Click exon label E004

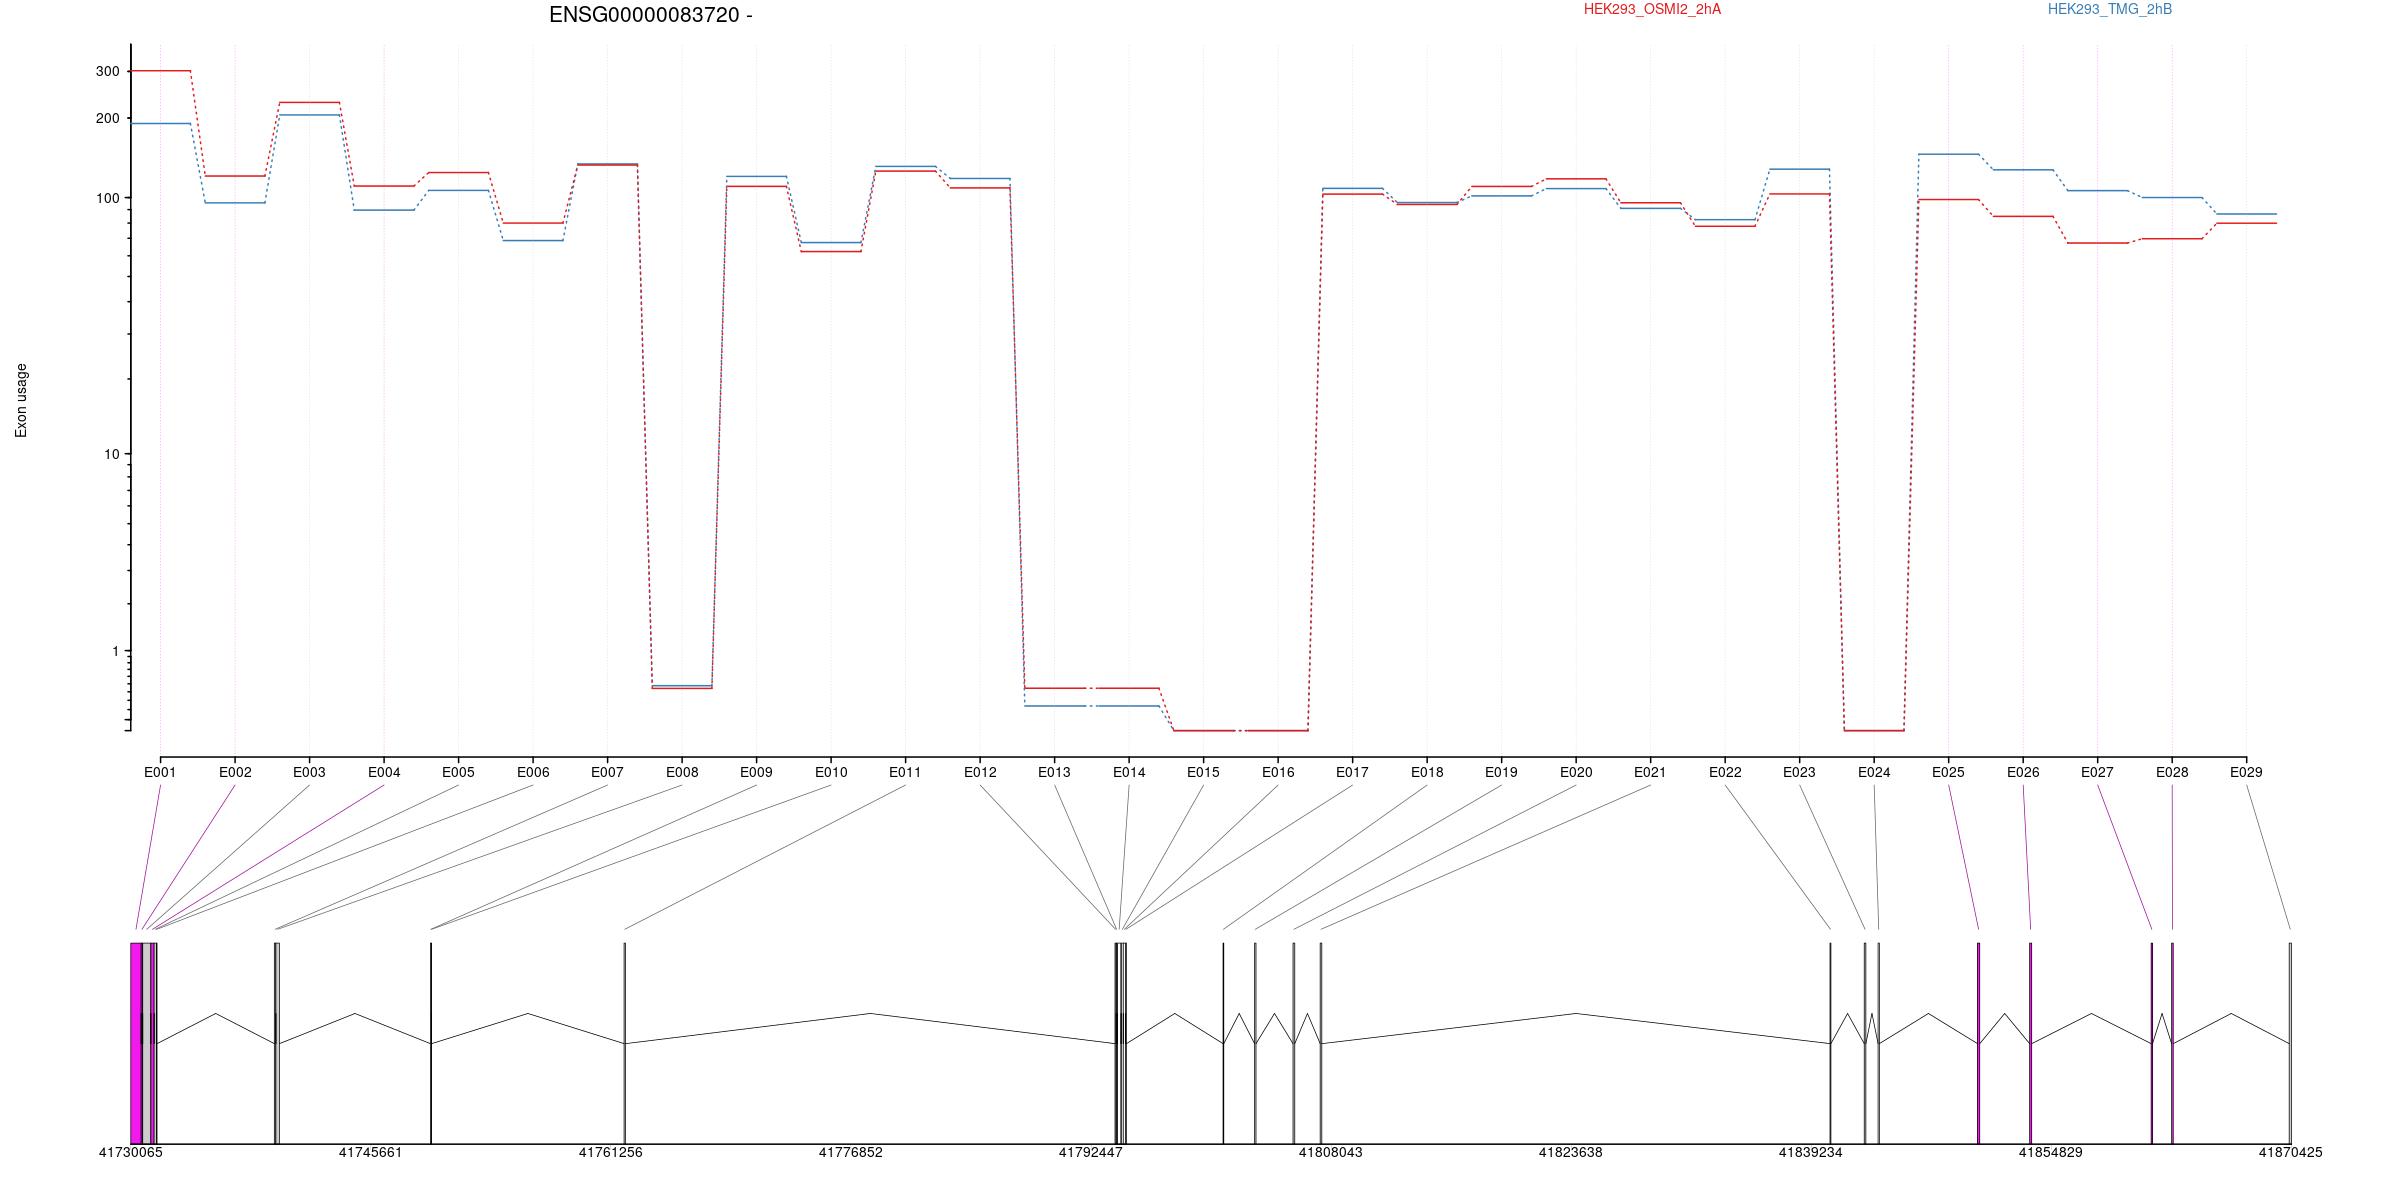coord(384,772)
